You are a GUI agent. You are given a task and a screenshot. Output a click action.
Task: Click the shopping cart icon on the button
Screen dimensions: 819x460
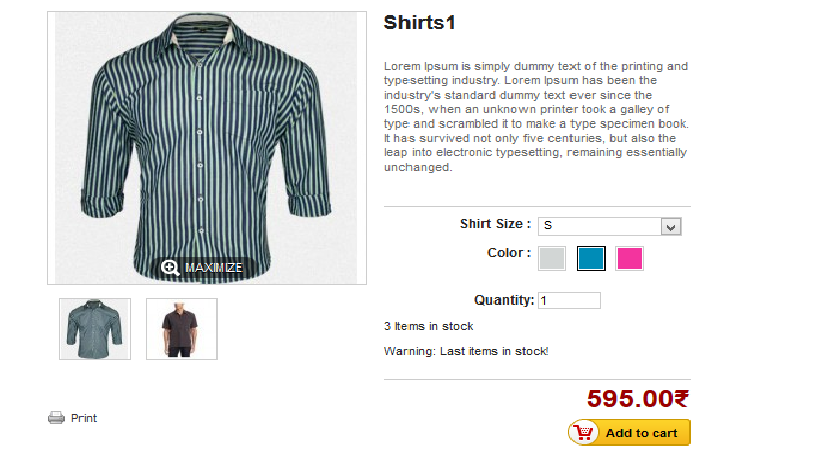584,432
